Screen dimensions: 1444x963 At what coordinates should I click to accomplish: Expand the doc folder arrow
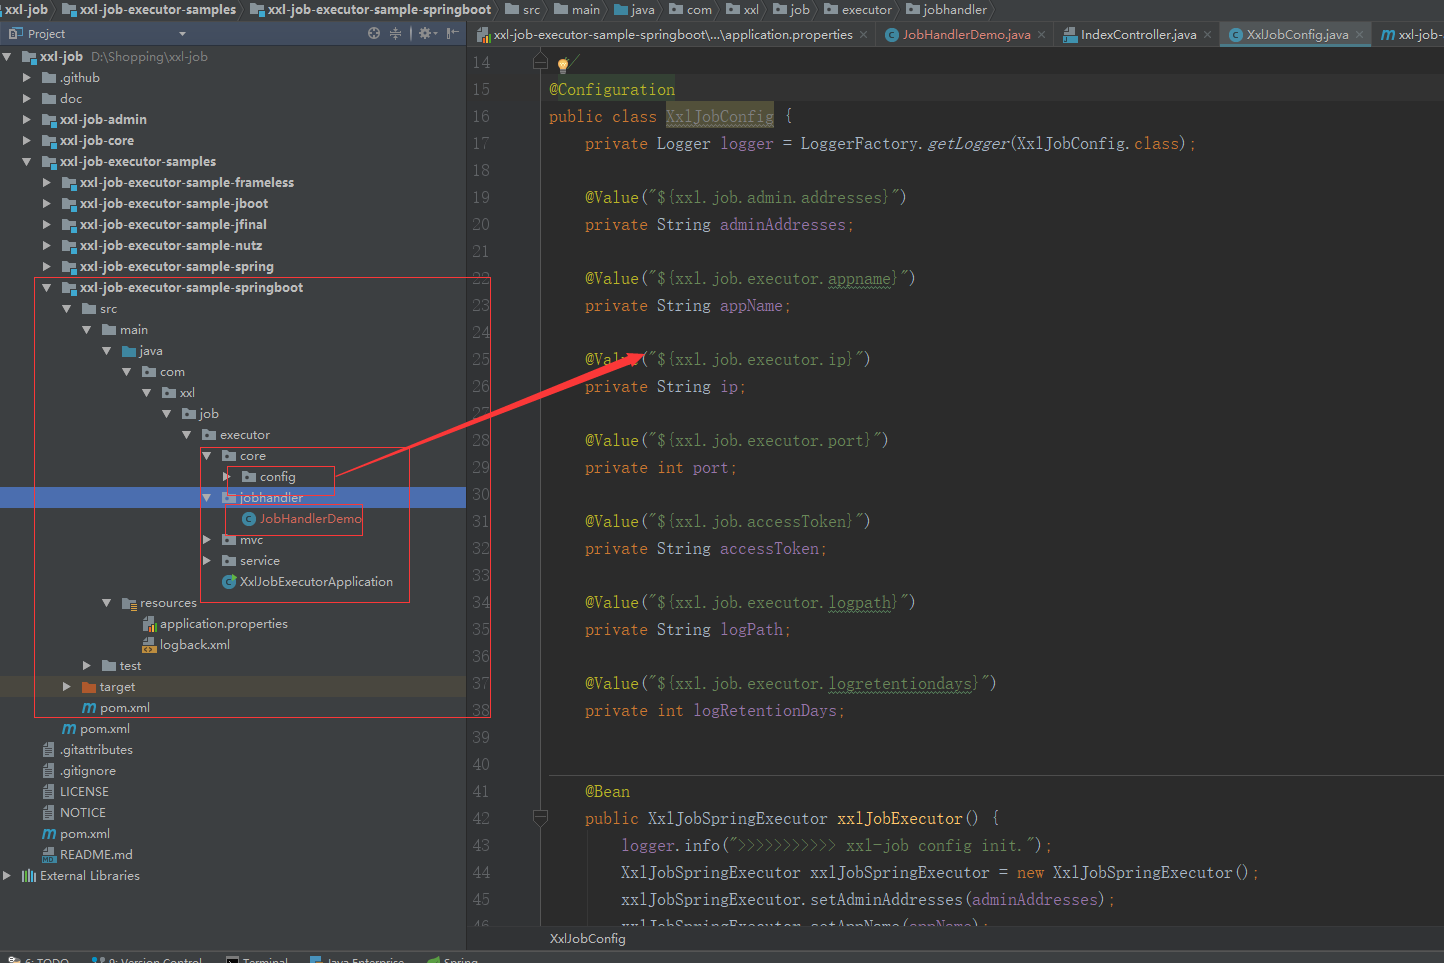tap(27, 98)
